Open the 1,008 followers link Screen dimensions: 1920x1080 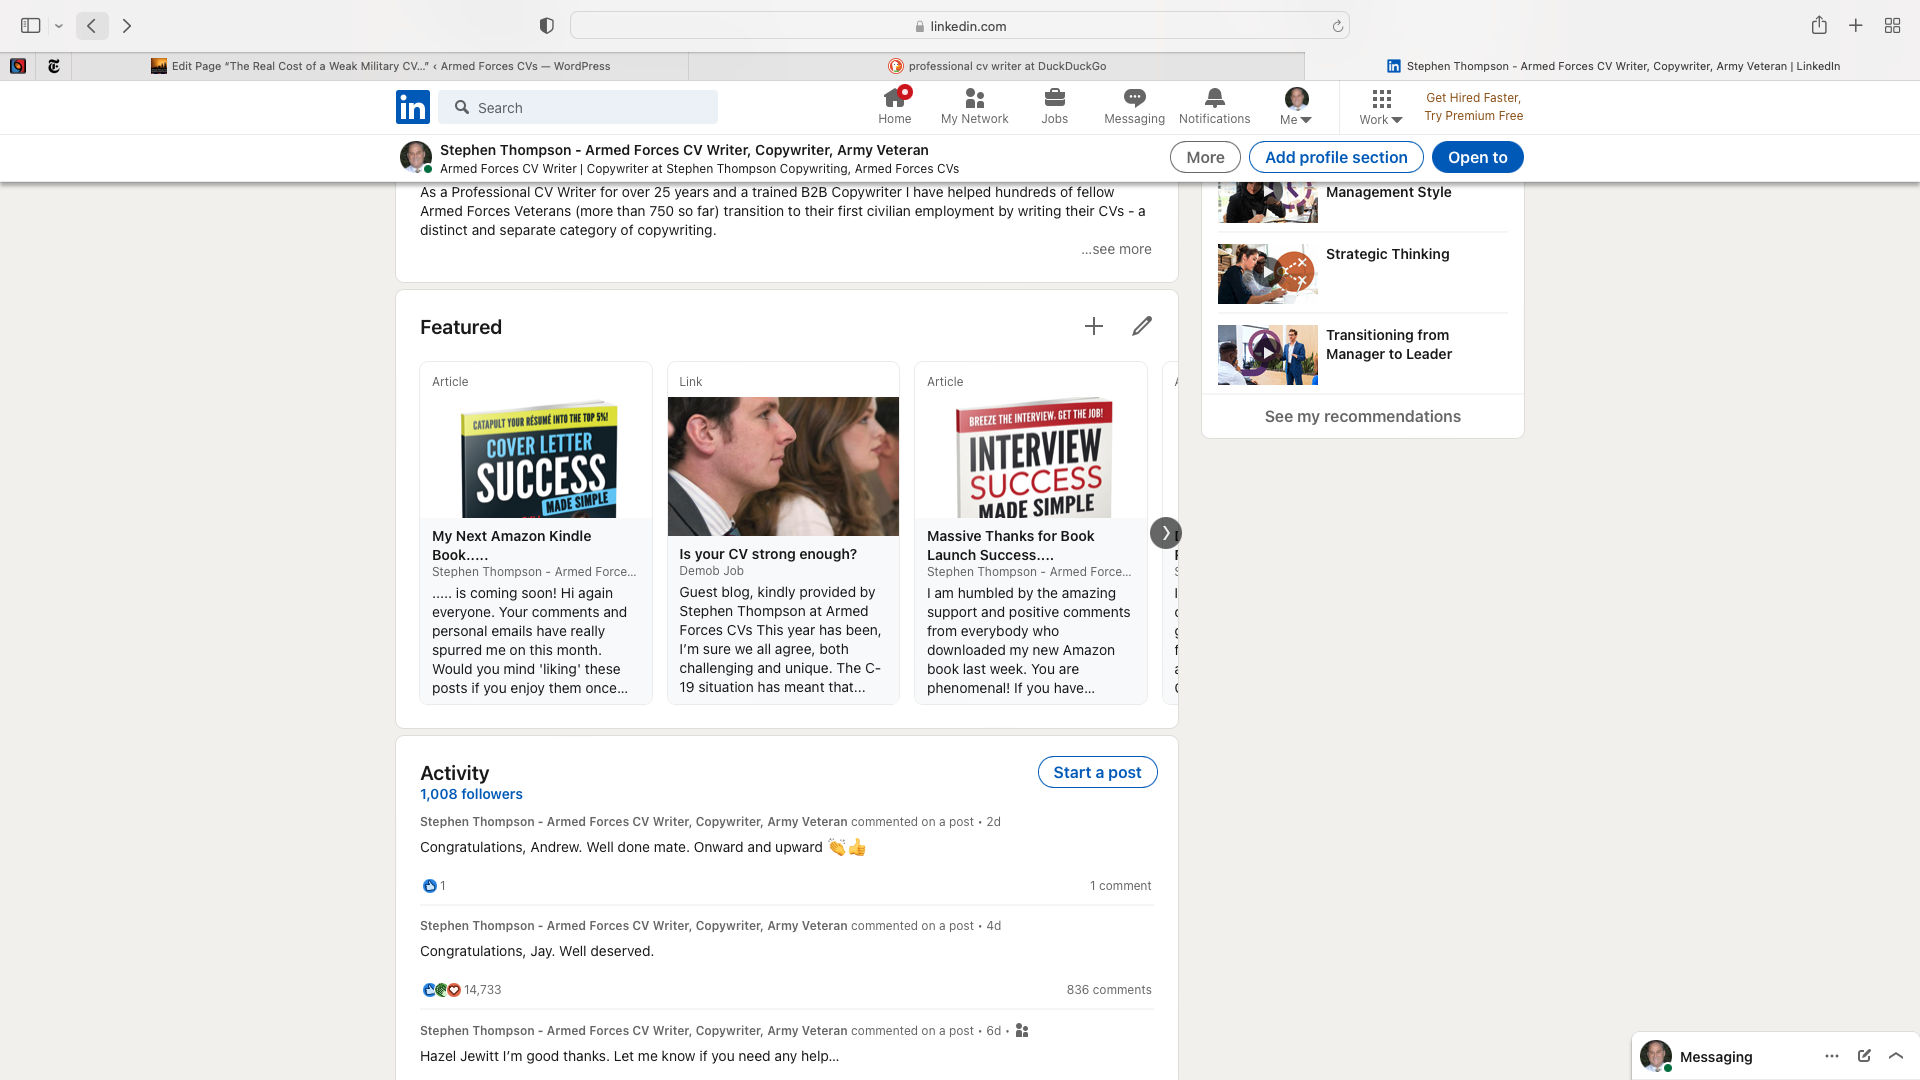click(471, 794)
